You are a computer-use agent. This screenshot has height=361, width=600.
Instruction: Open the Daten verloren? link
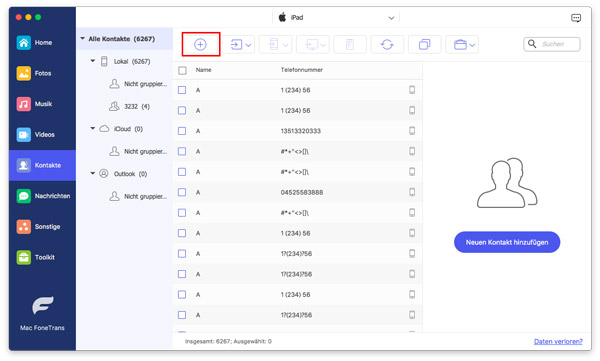click(x=558, y=341)
